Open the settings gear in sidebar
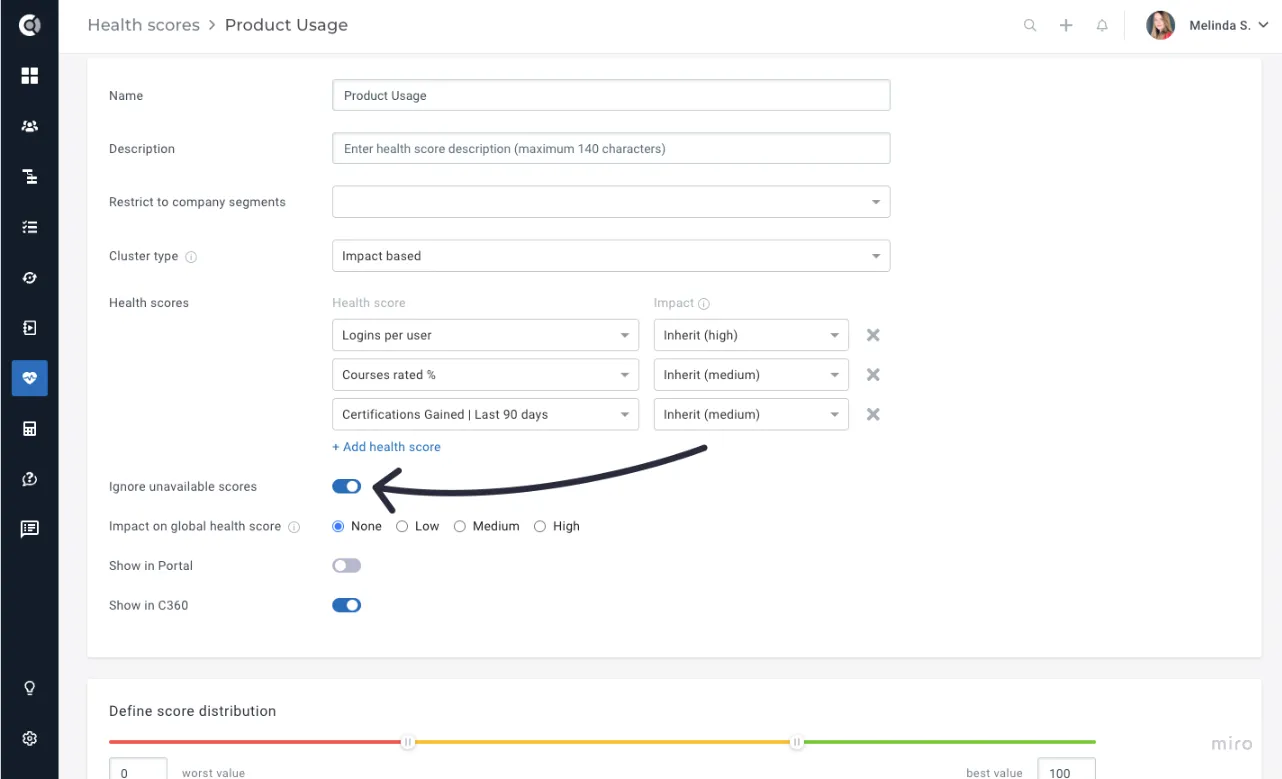 (29, 738)
